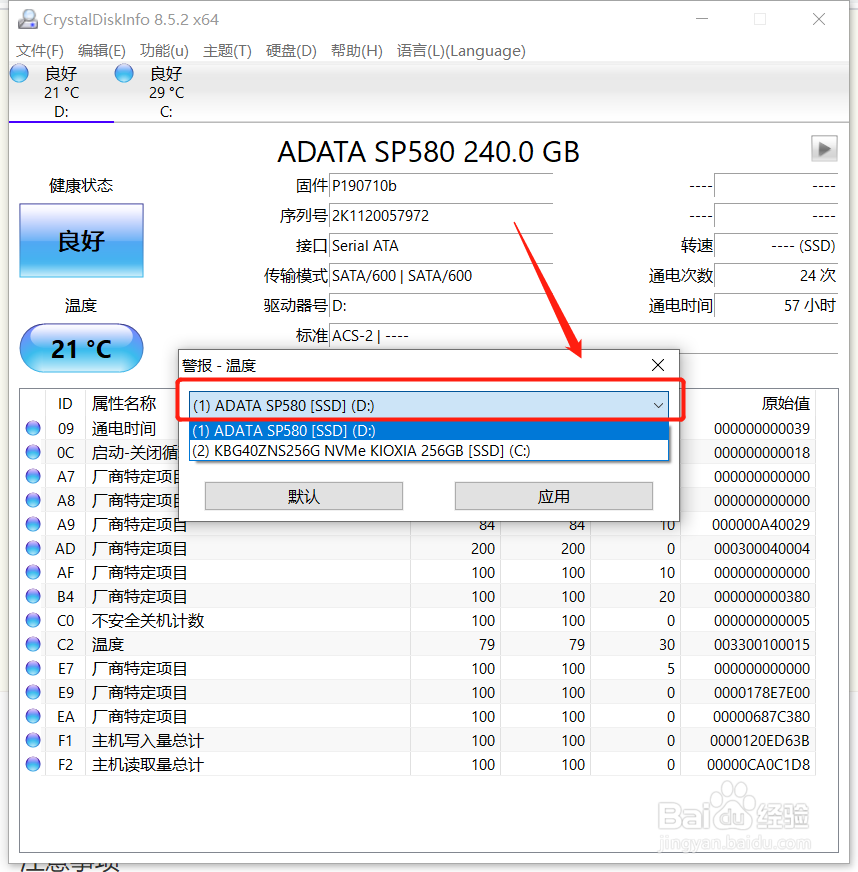Click status dot for attribute E7
The width and height of the screenshot is (858, 872).
click(x=33, y=667)
